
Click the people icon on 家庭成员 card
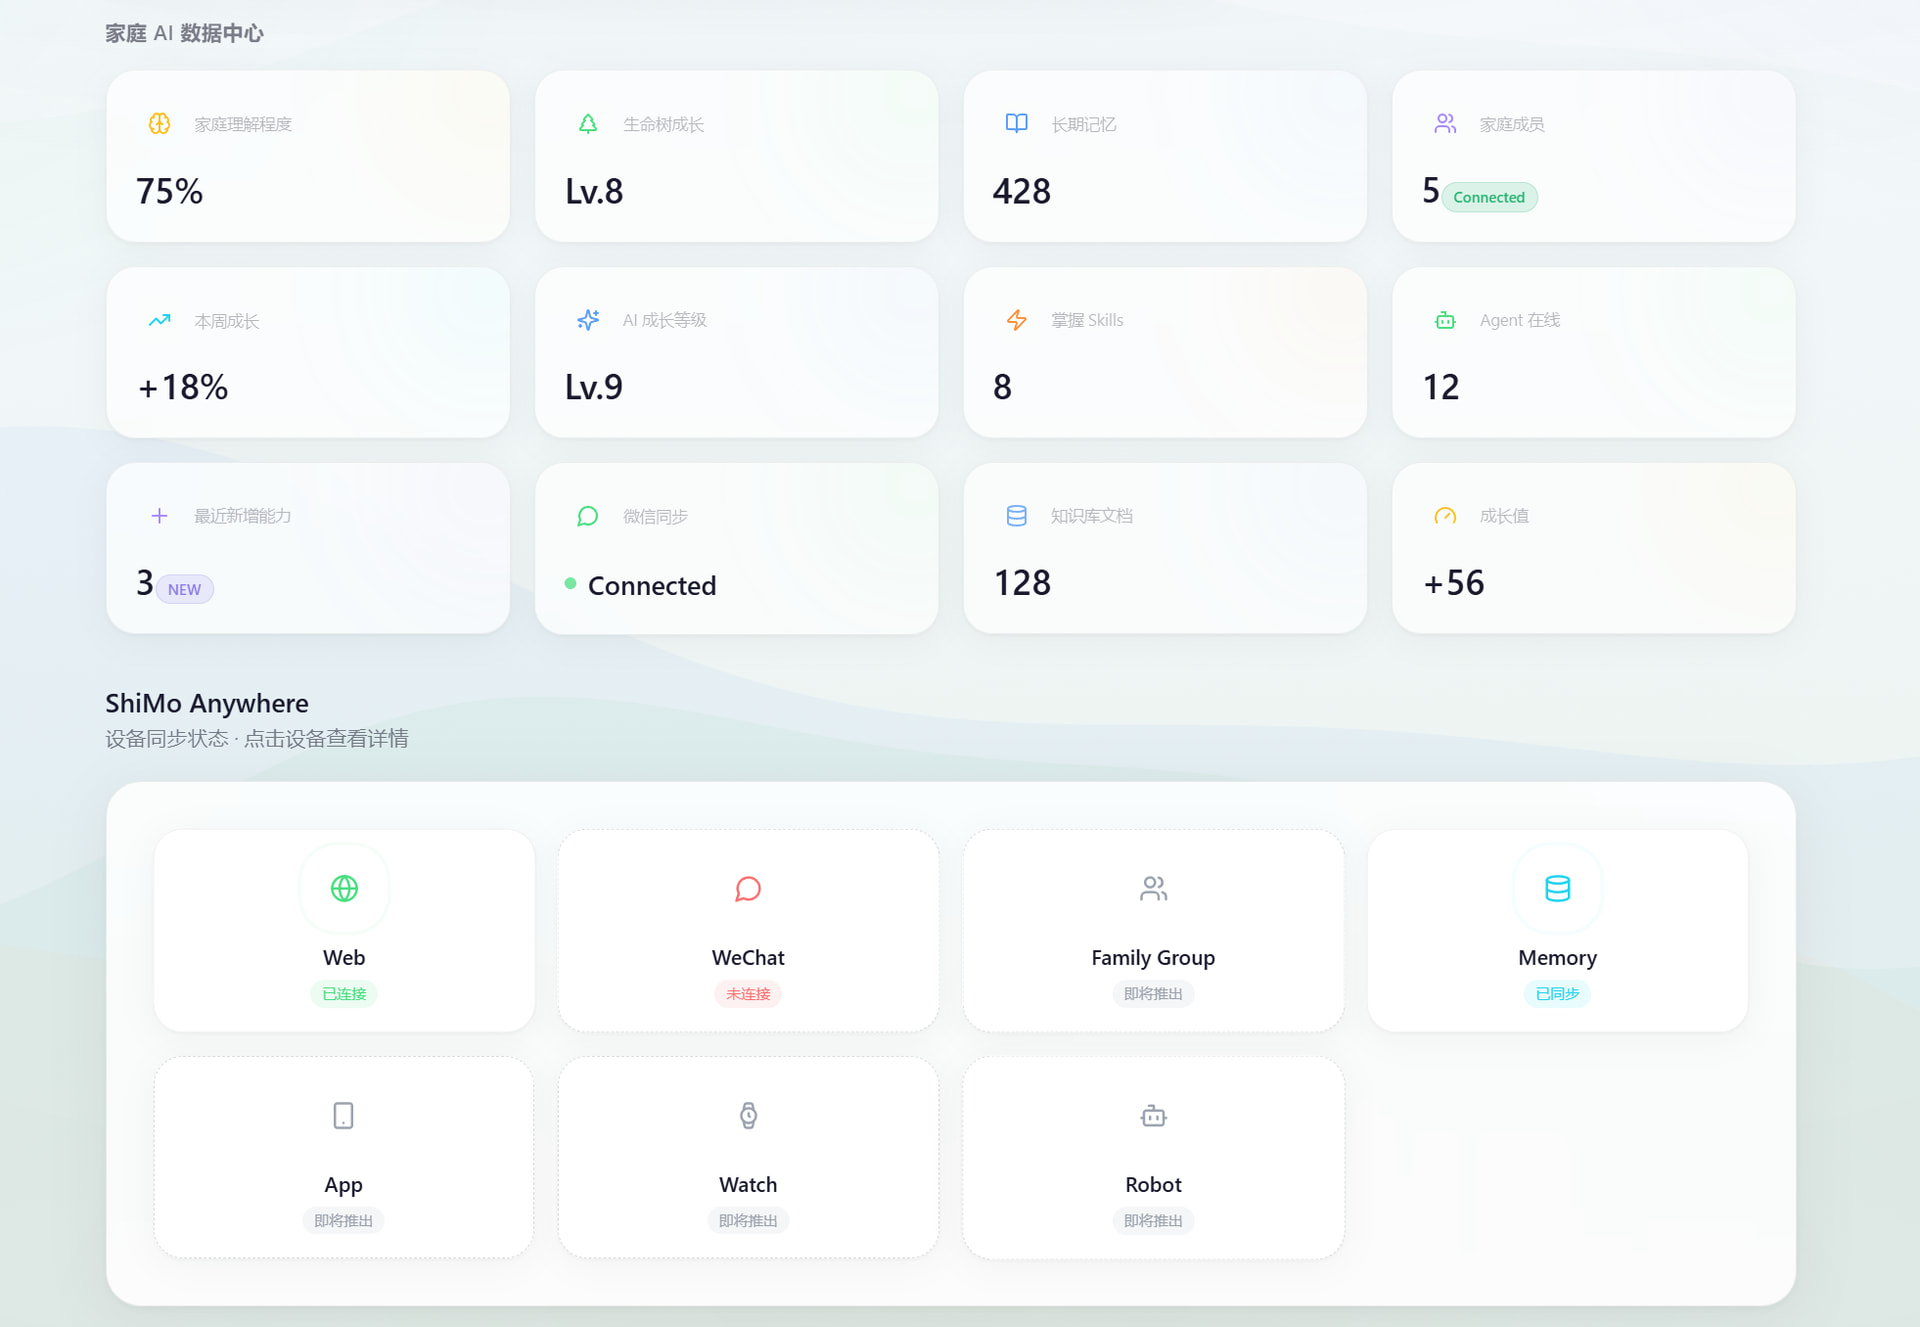1445,123
